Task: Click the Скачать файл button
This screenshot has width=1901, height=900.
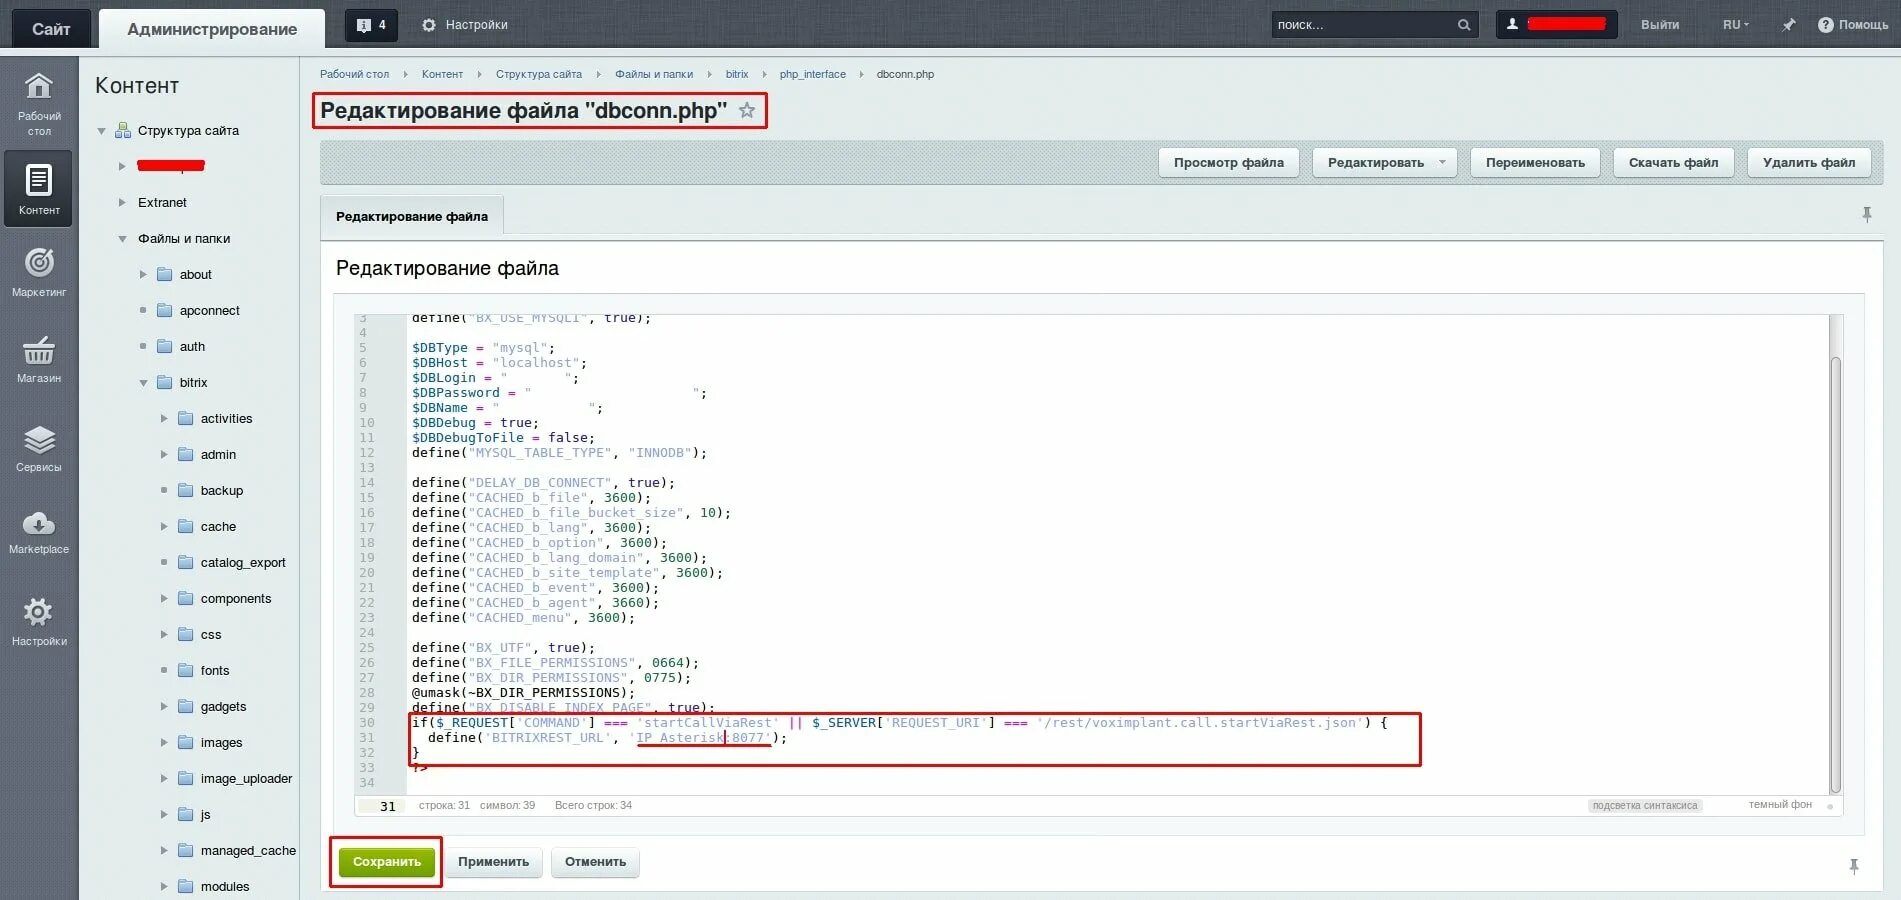Action: (1673, 162)
